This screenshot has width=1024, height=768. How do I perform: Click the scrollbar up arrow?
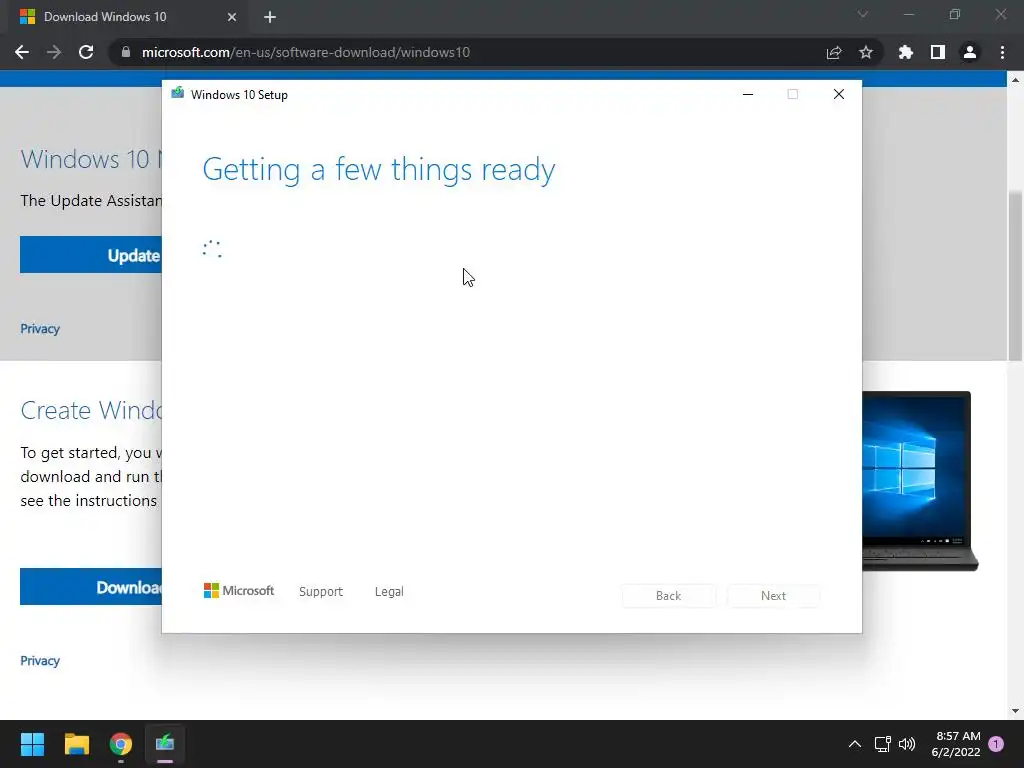coord(1015,80)
